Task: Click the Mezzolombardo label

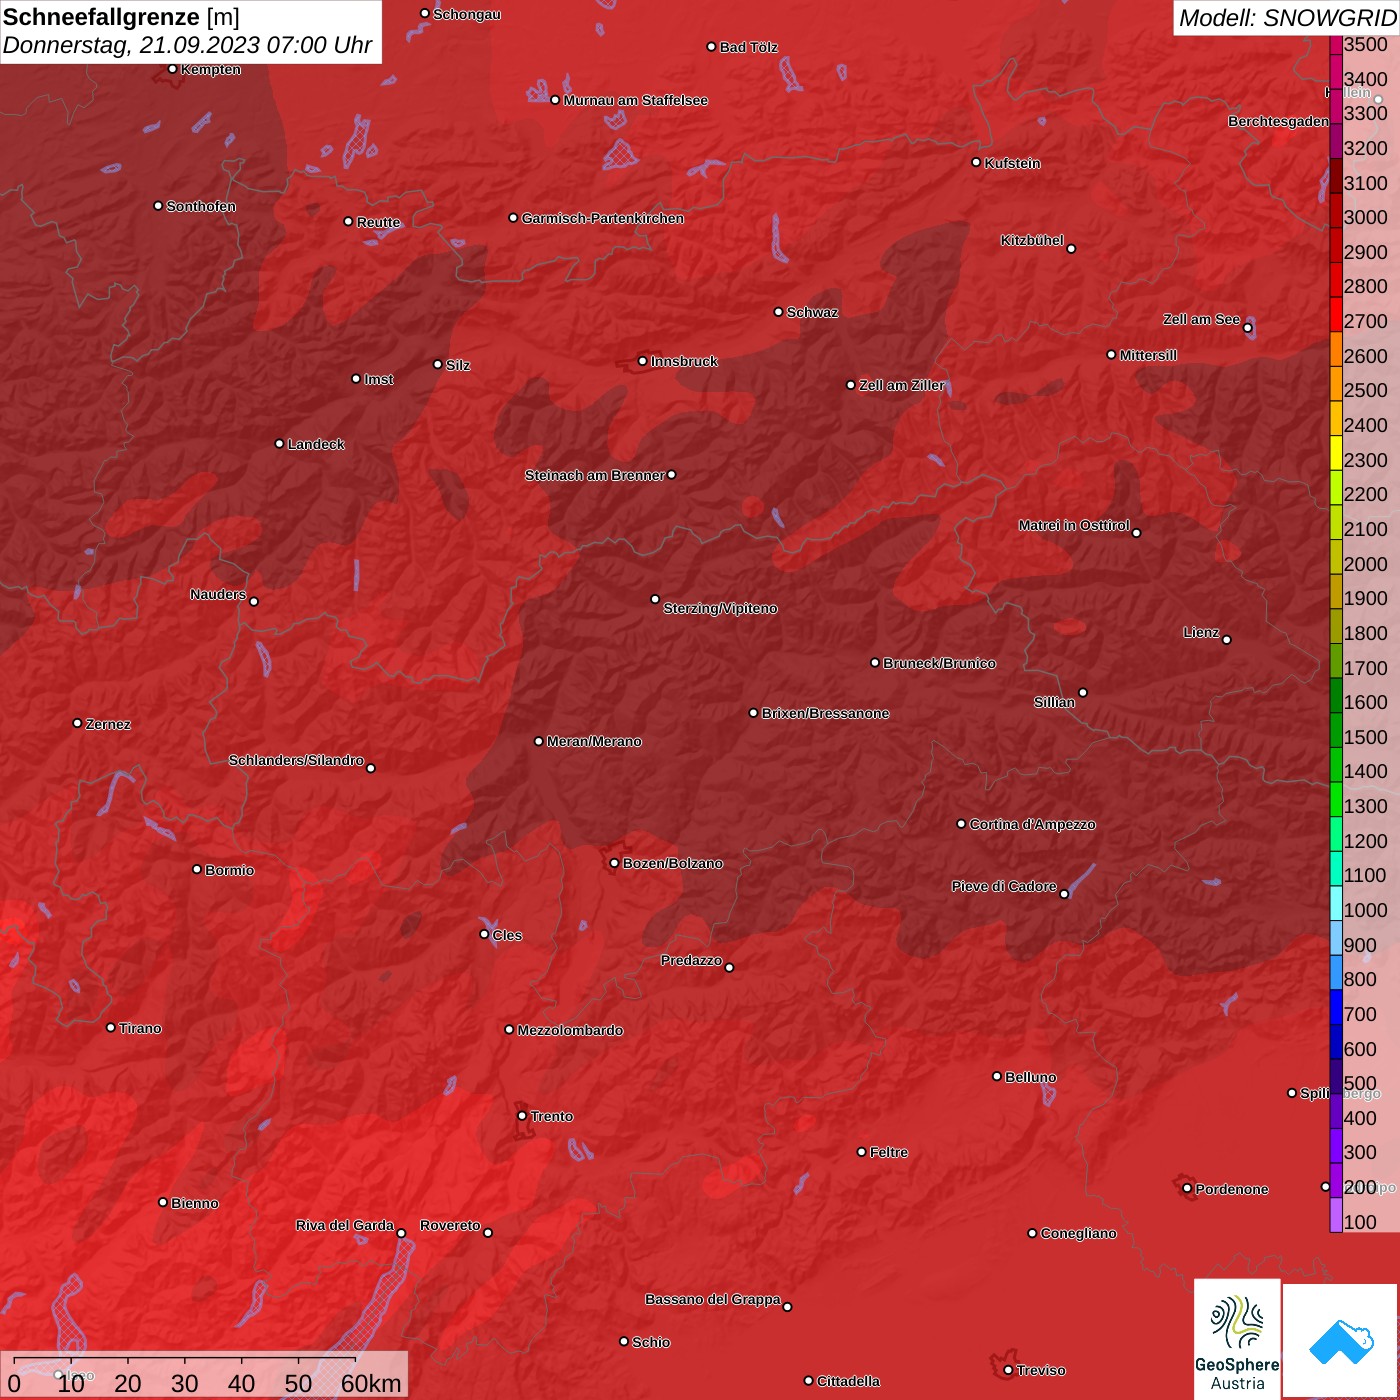Action: pyautogui.click(x=570, y=1030)
